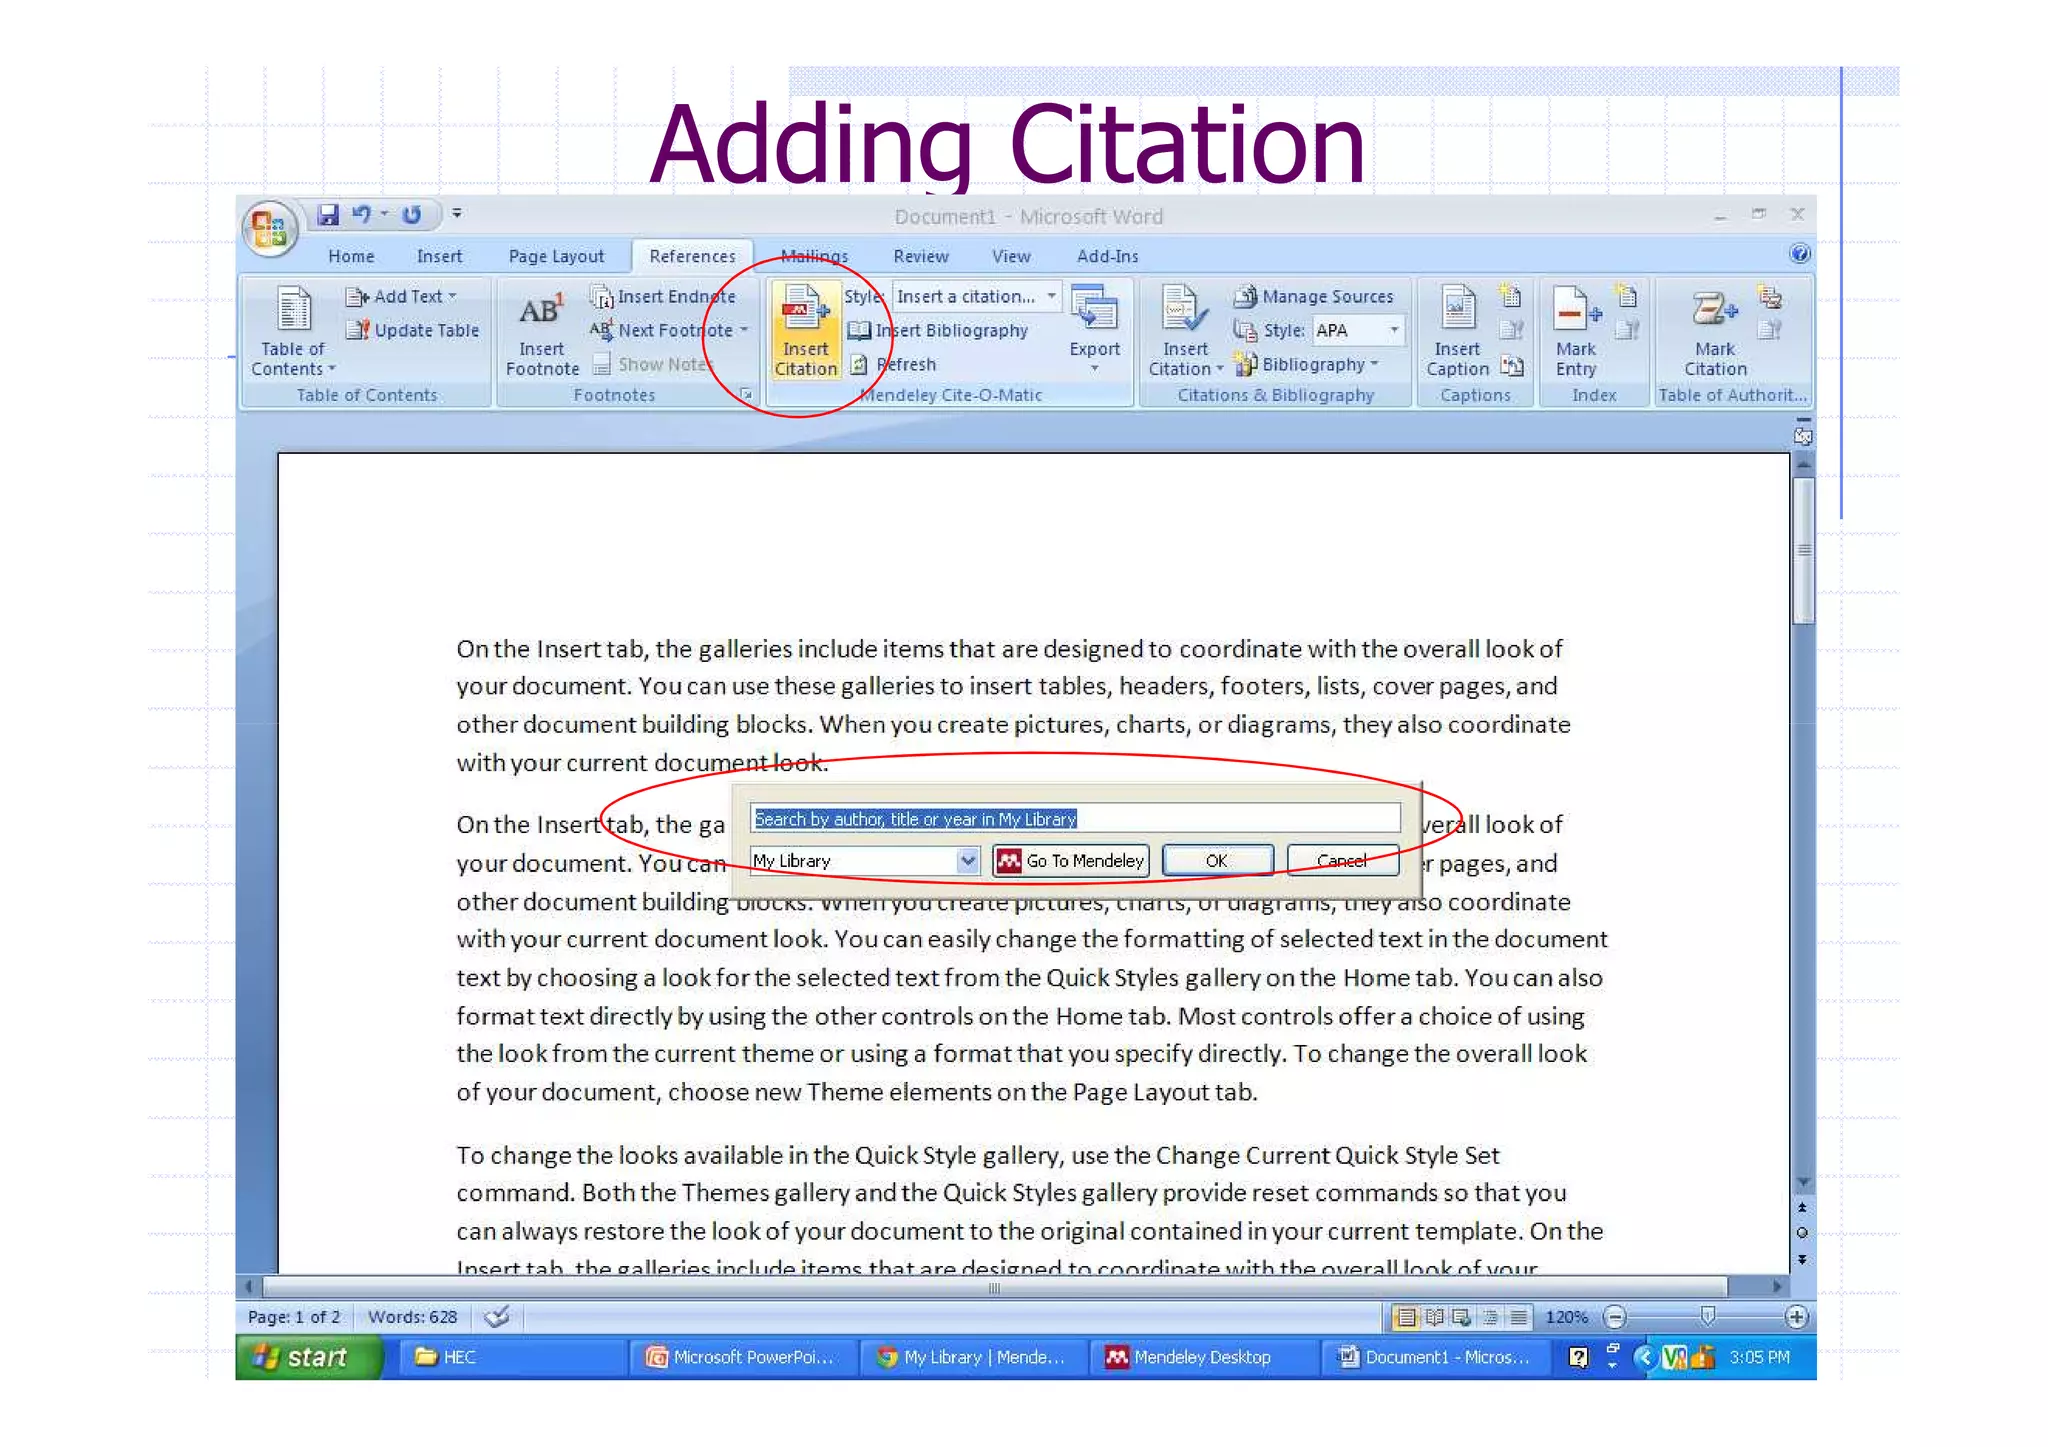This screenshot has width=2048, height=1447.
Task: Save the document with the floppy icon
Action: pyautogui.click(x=327, y=214)
